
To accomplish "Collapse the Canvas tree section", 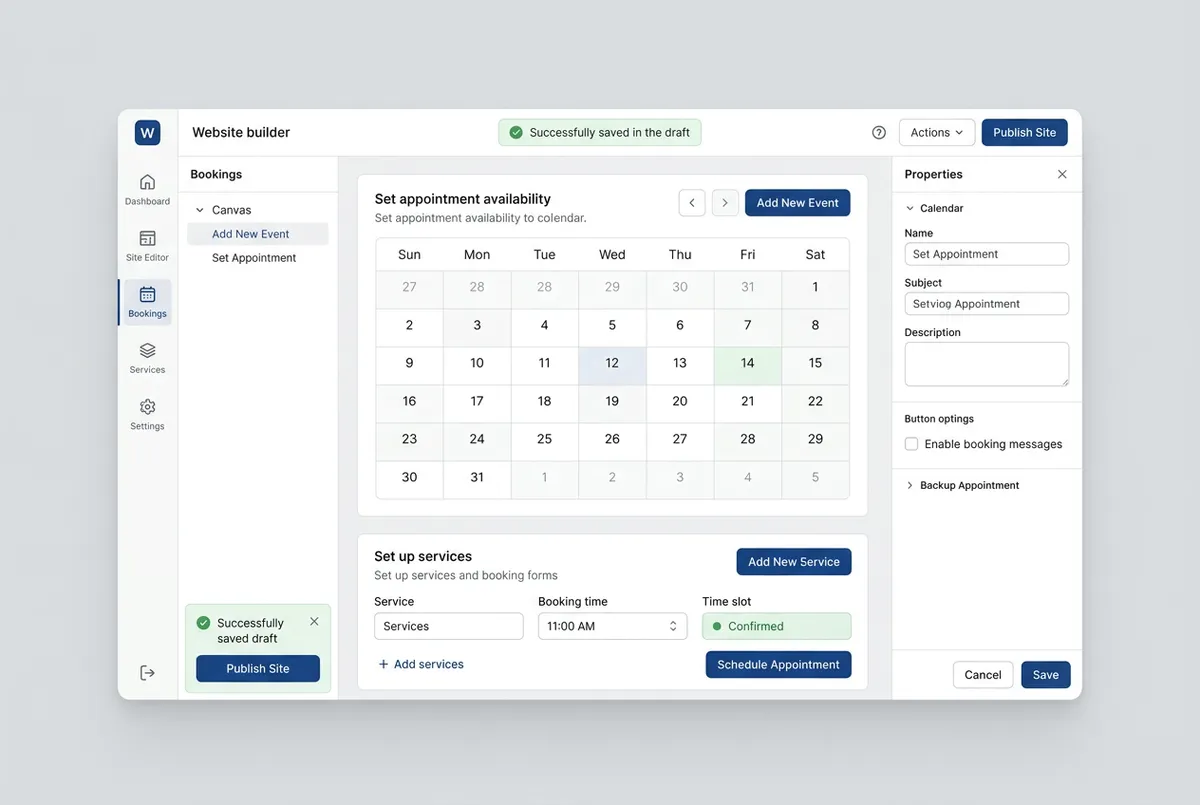I will click(200, 210).
